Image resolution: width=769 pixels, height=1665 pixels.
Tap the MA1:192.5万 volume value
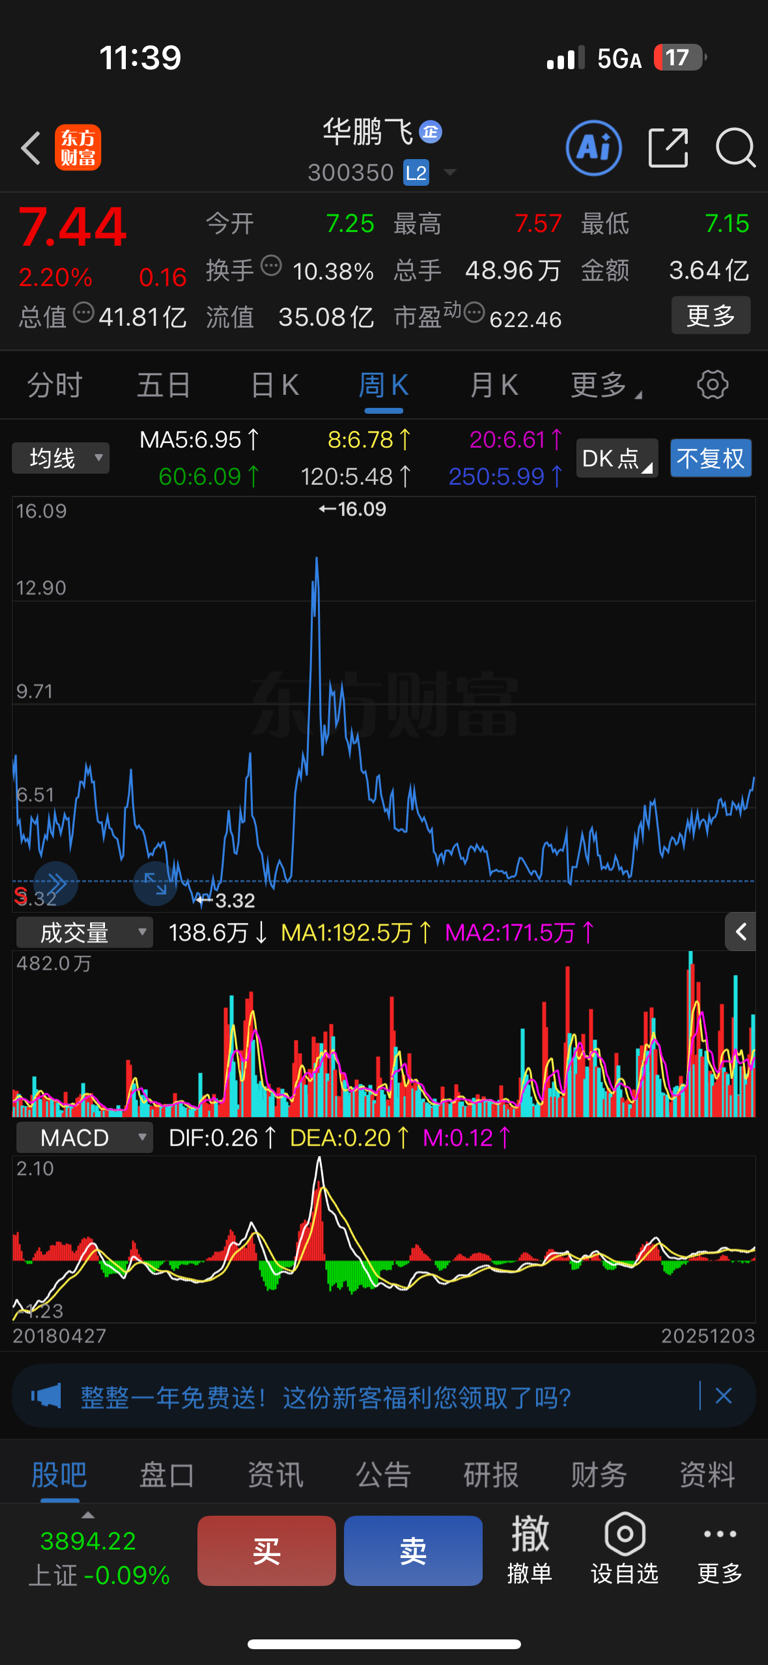357,933
